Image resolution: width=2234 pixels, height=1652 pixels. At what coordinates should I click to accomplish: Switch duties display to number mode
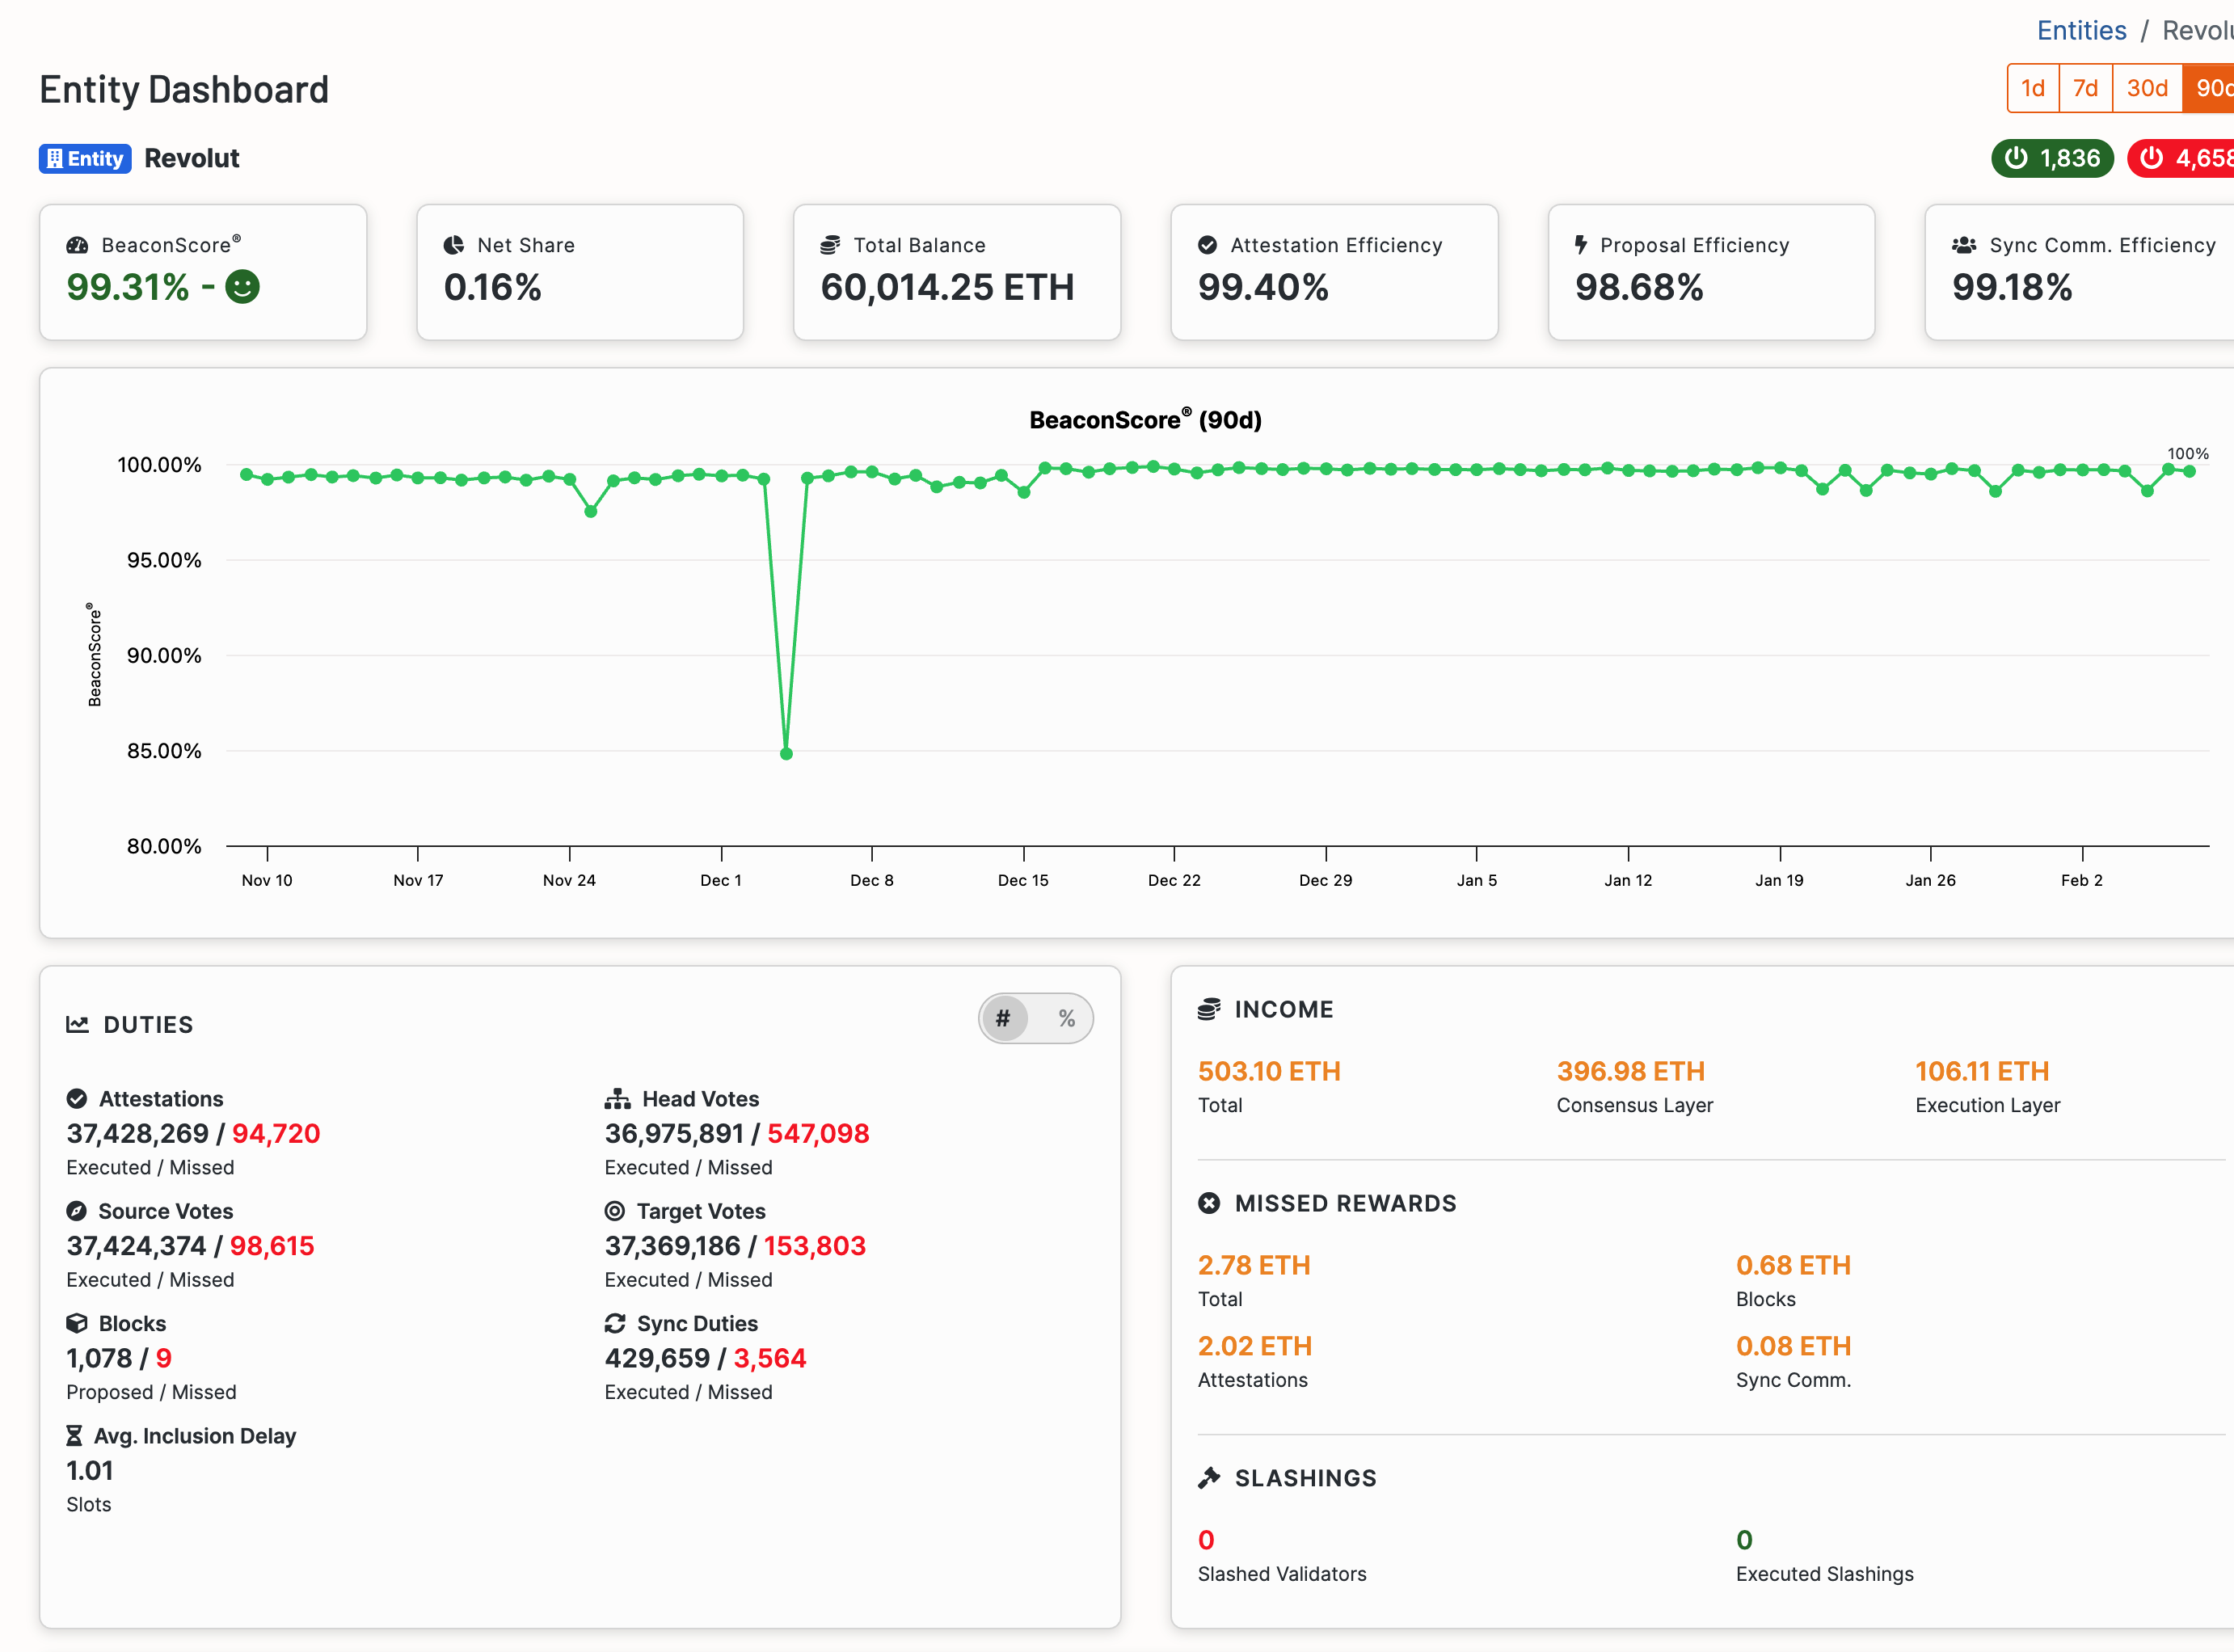1003,1018
